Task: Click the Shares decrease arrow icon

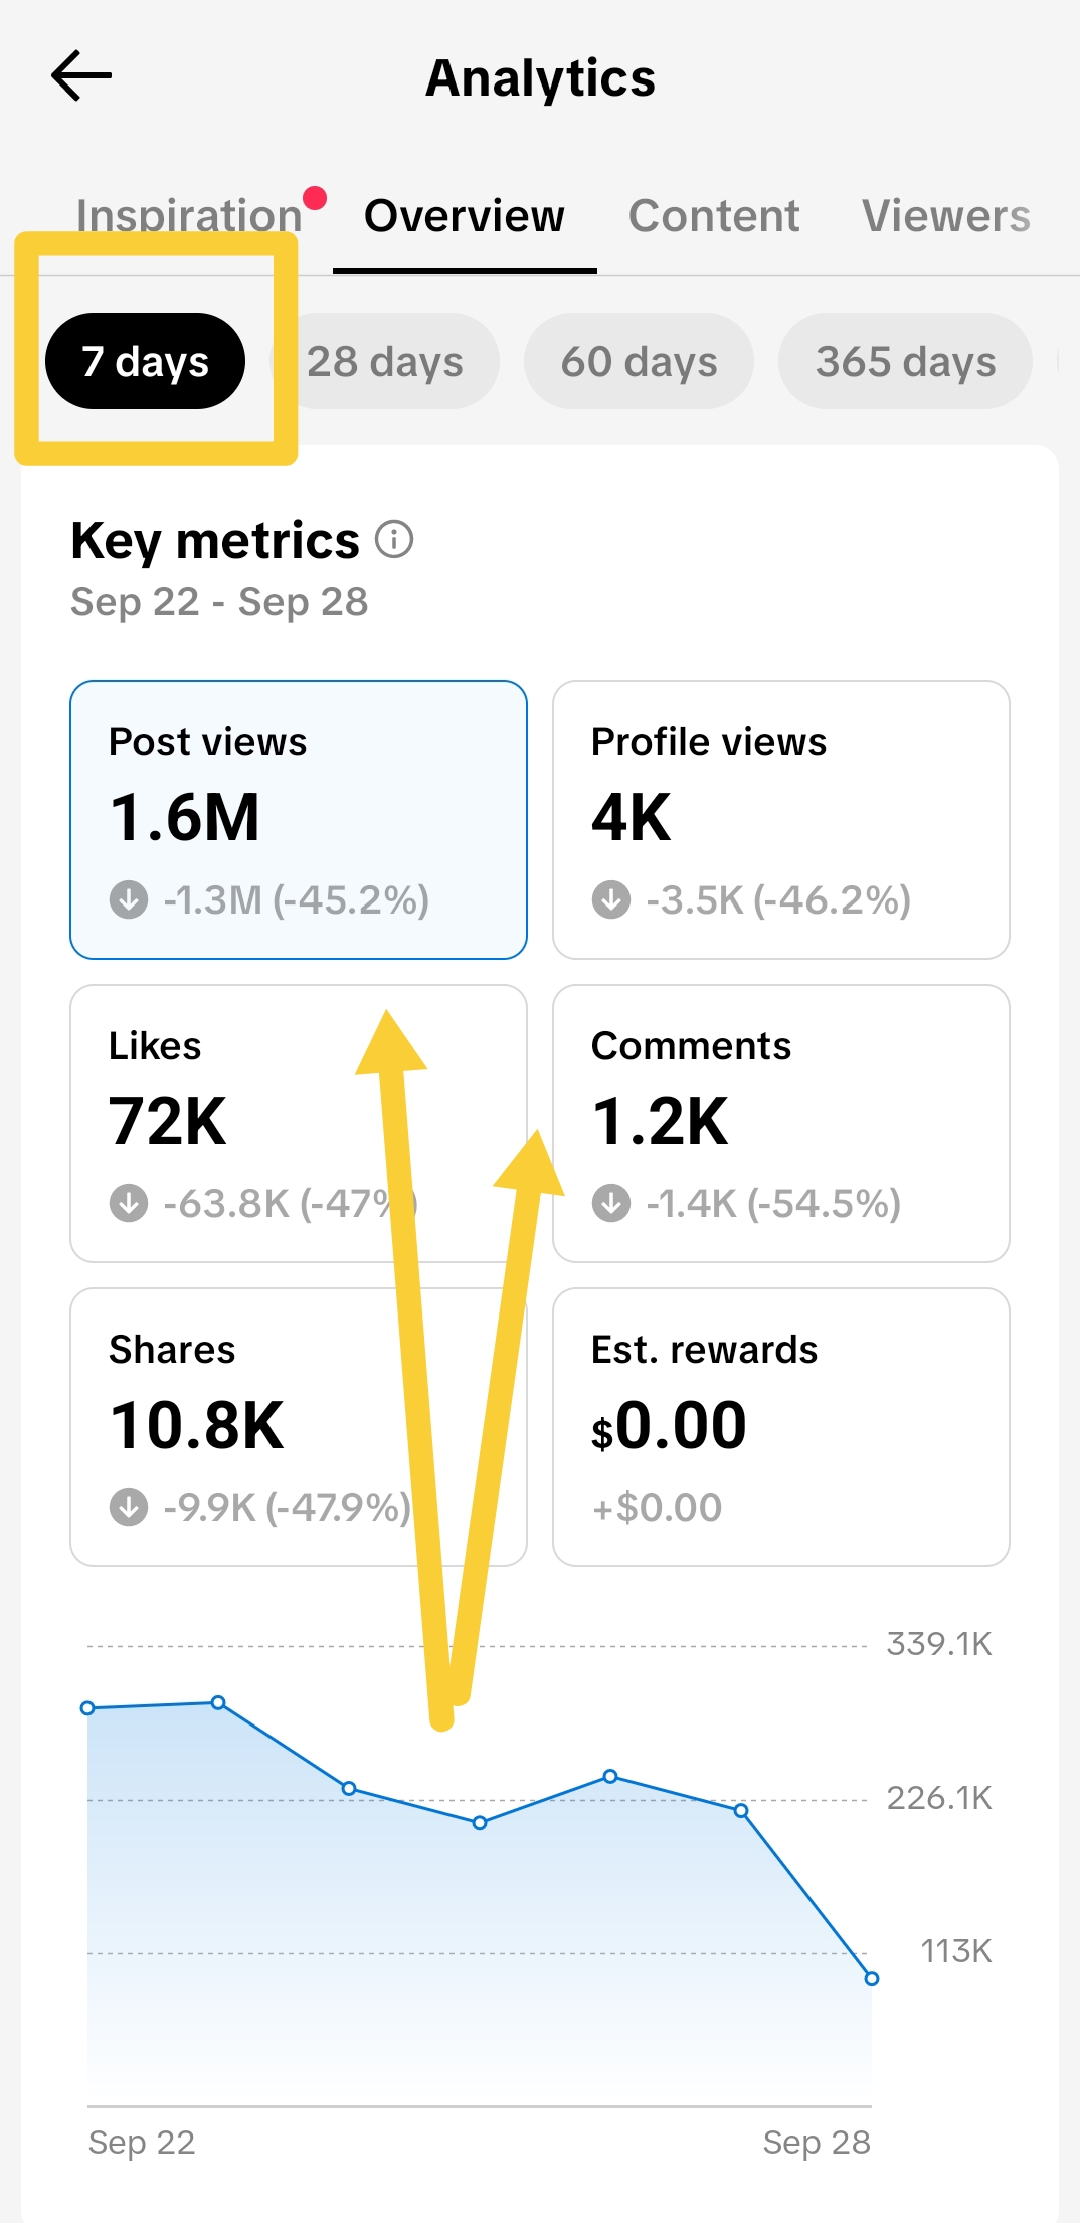Action: [129, 1506]
